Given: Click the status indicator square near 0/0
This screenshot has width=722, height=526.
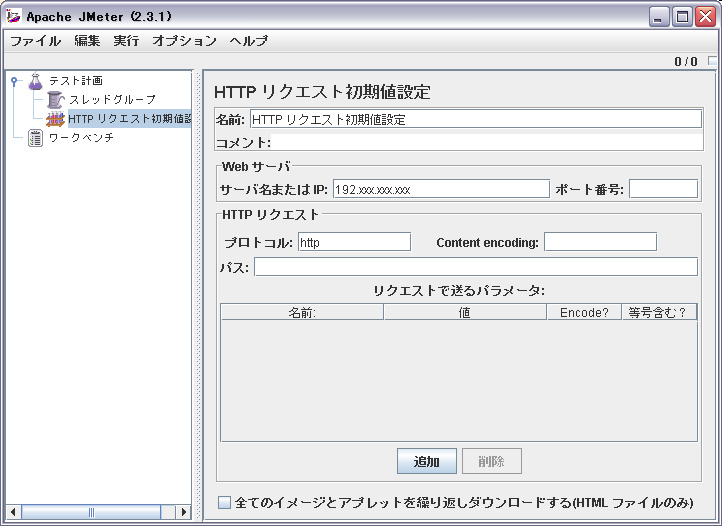Looking at the screenshot, I should tap(712, 62).
